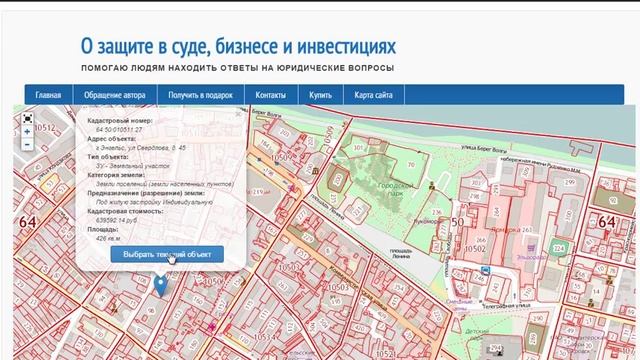Open the Главная menu item

pos(48,95)
